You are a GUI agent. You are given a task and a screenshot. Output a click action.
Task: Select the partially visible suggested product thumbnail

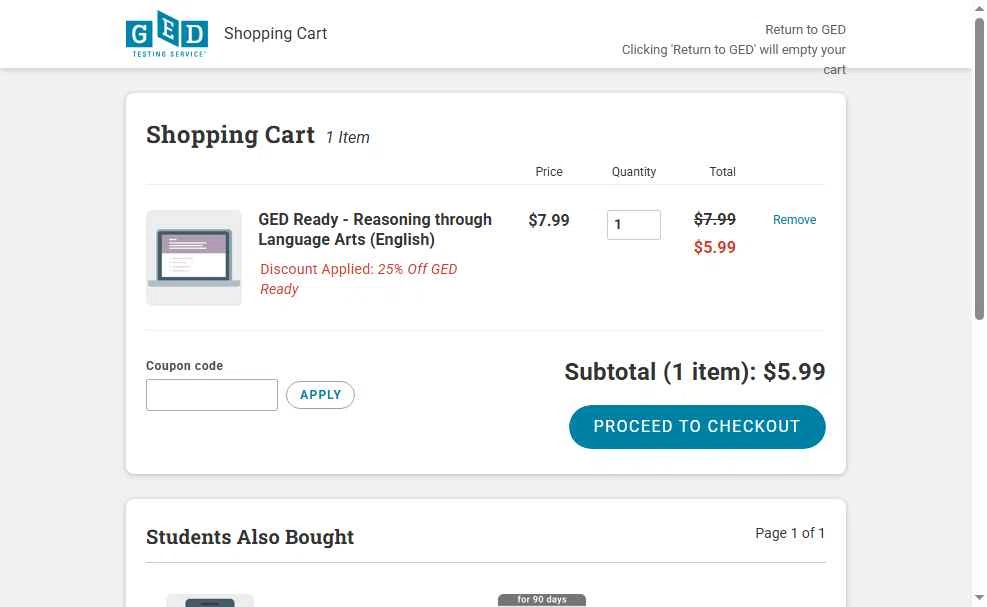pyautogui.click(x=210, y=601)
